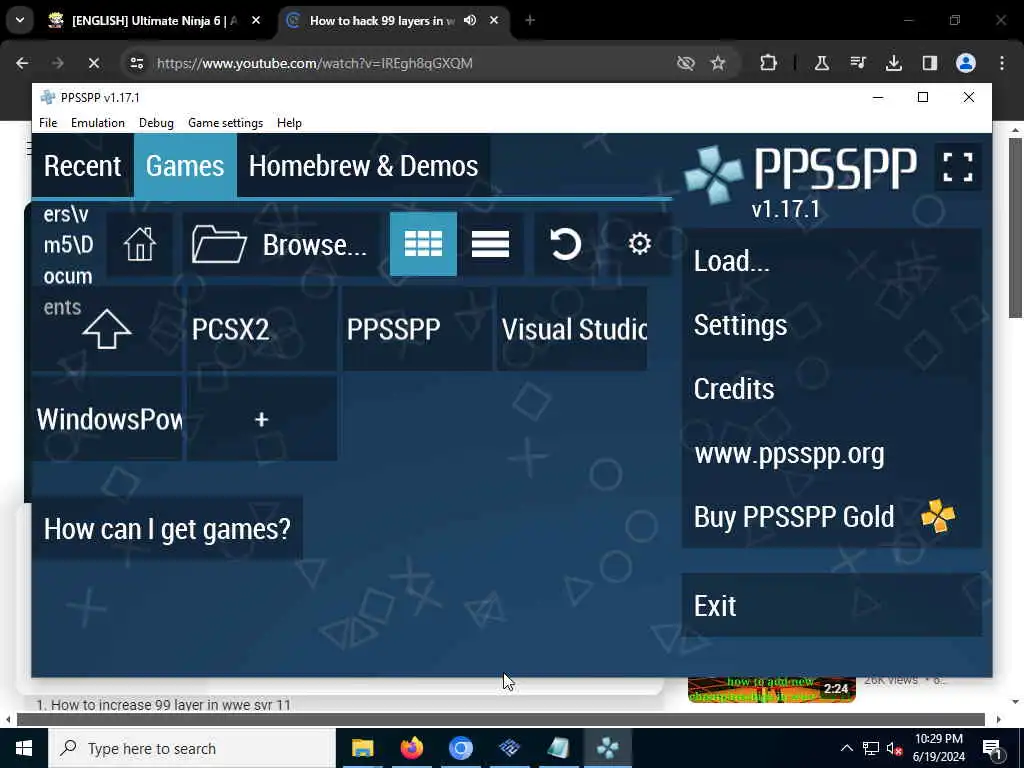The width and height of the screenshot is (1024, 768).
Task: Open browser profile avatar
Action: (966, 63)
